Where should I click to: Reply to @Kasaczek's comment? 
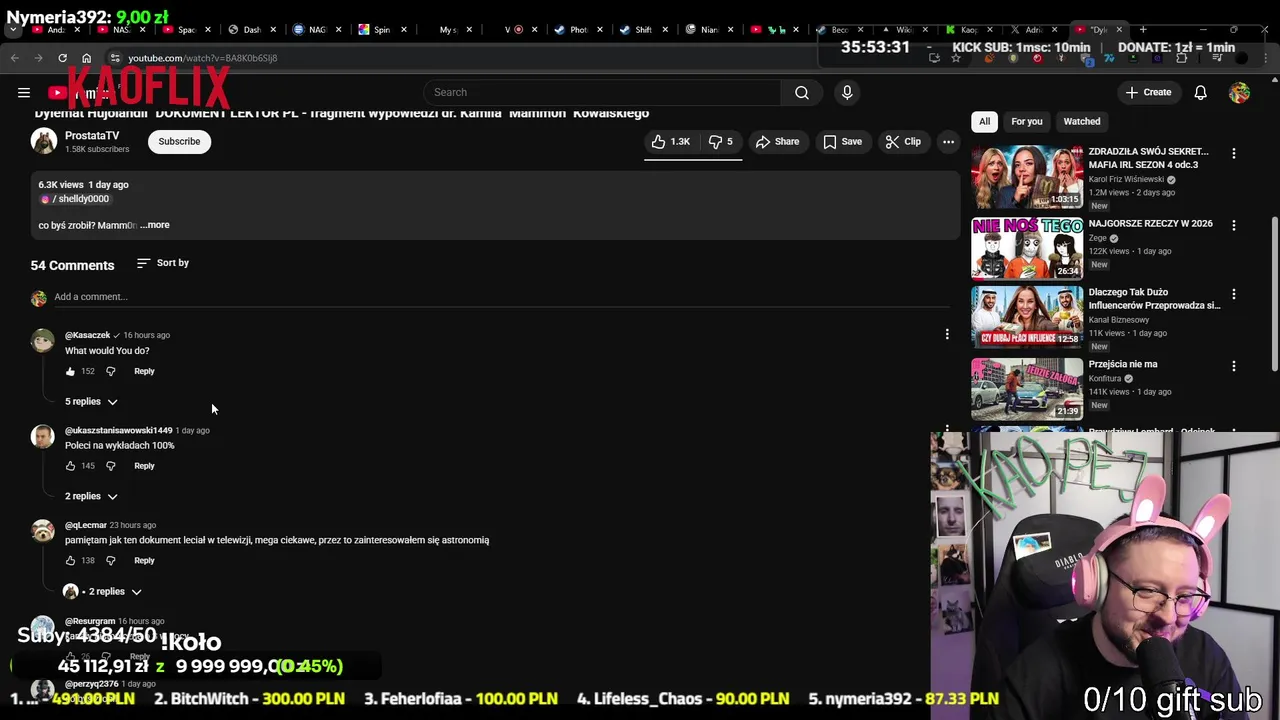click(144, 371)
